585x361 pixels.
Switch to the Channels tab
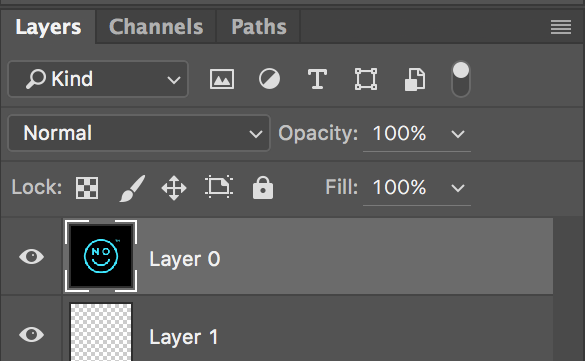(156, 27)
